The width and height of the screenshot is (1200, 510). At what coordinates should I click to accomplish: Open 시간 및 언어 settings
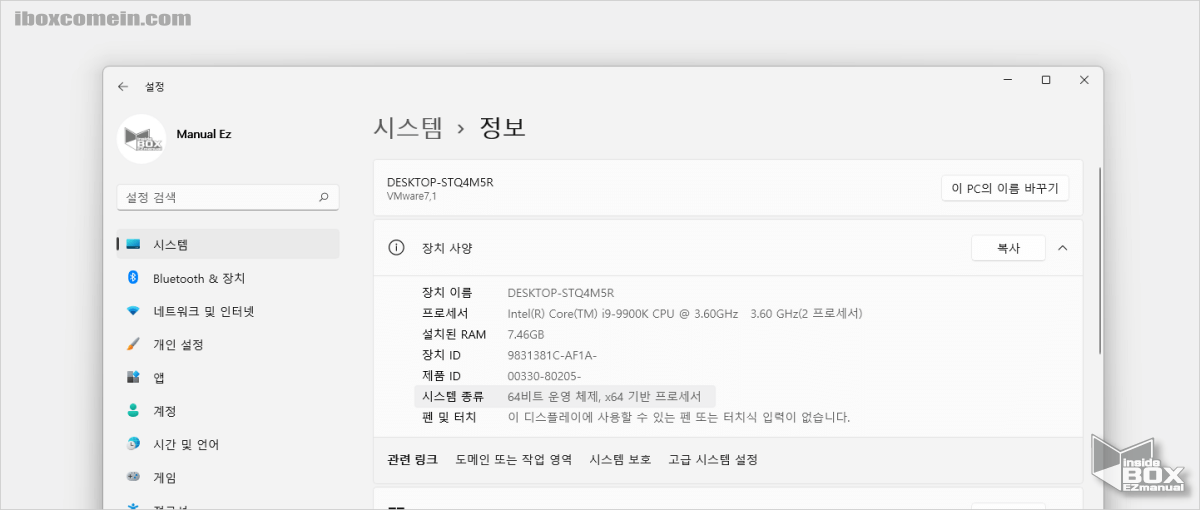click(x=228, y=444)
